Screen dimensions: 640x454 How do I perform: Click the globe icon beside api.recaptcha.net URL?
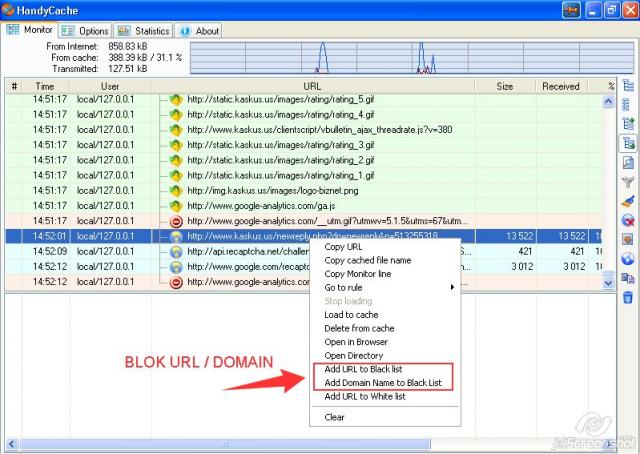tap(176, 252)
